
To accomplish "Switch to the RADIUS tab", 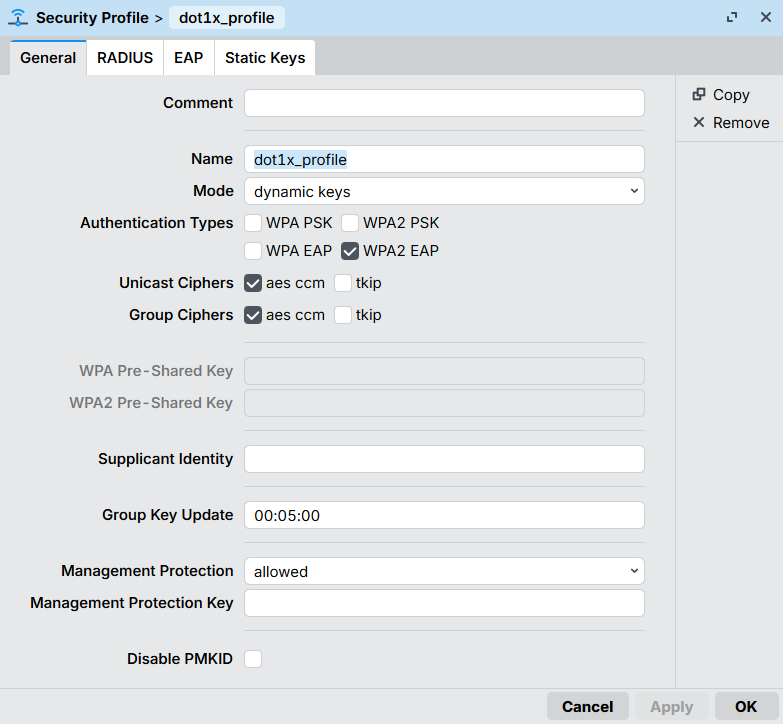I will click(x=125, y=58).
